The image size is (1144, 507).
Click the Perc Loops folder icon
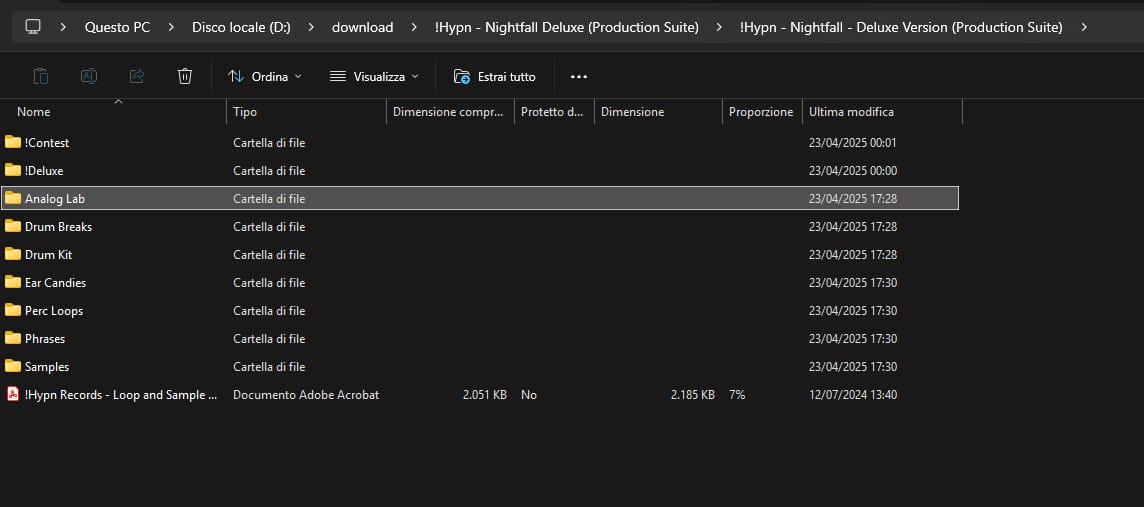point(12,310)
